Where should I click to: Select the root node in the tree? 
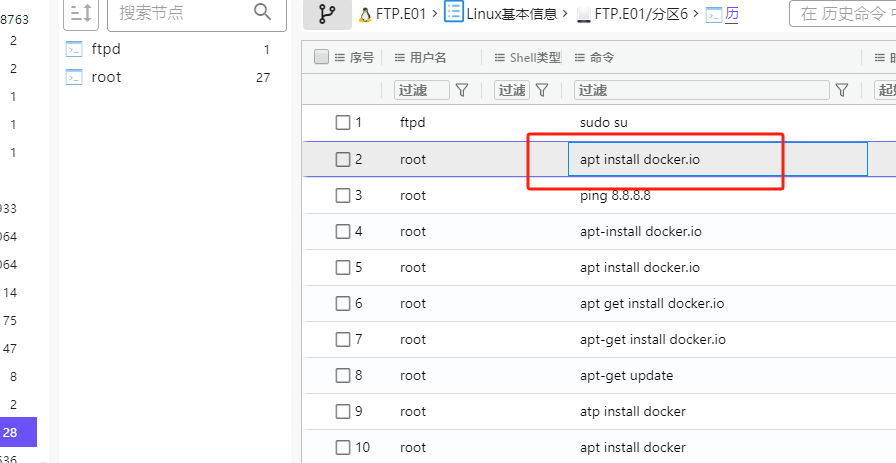click(106, 77)
